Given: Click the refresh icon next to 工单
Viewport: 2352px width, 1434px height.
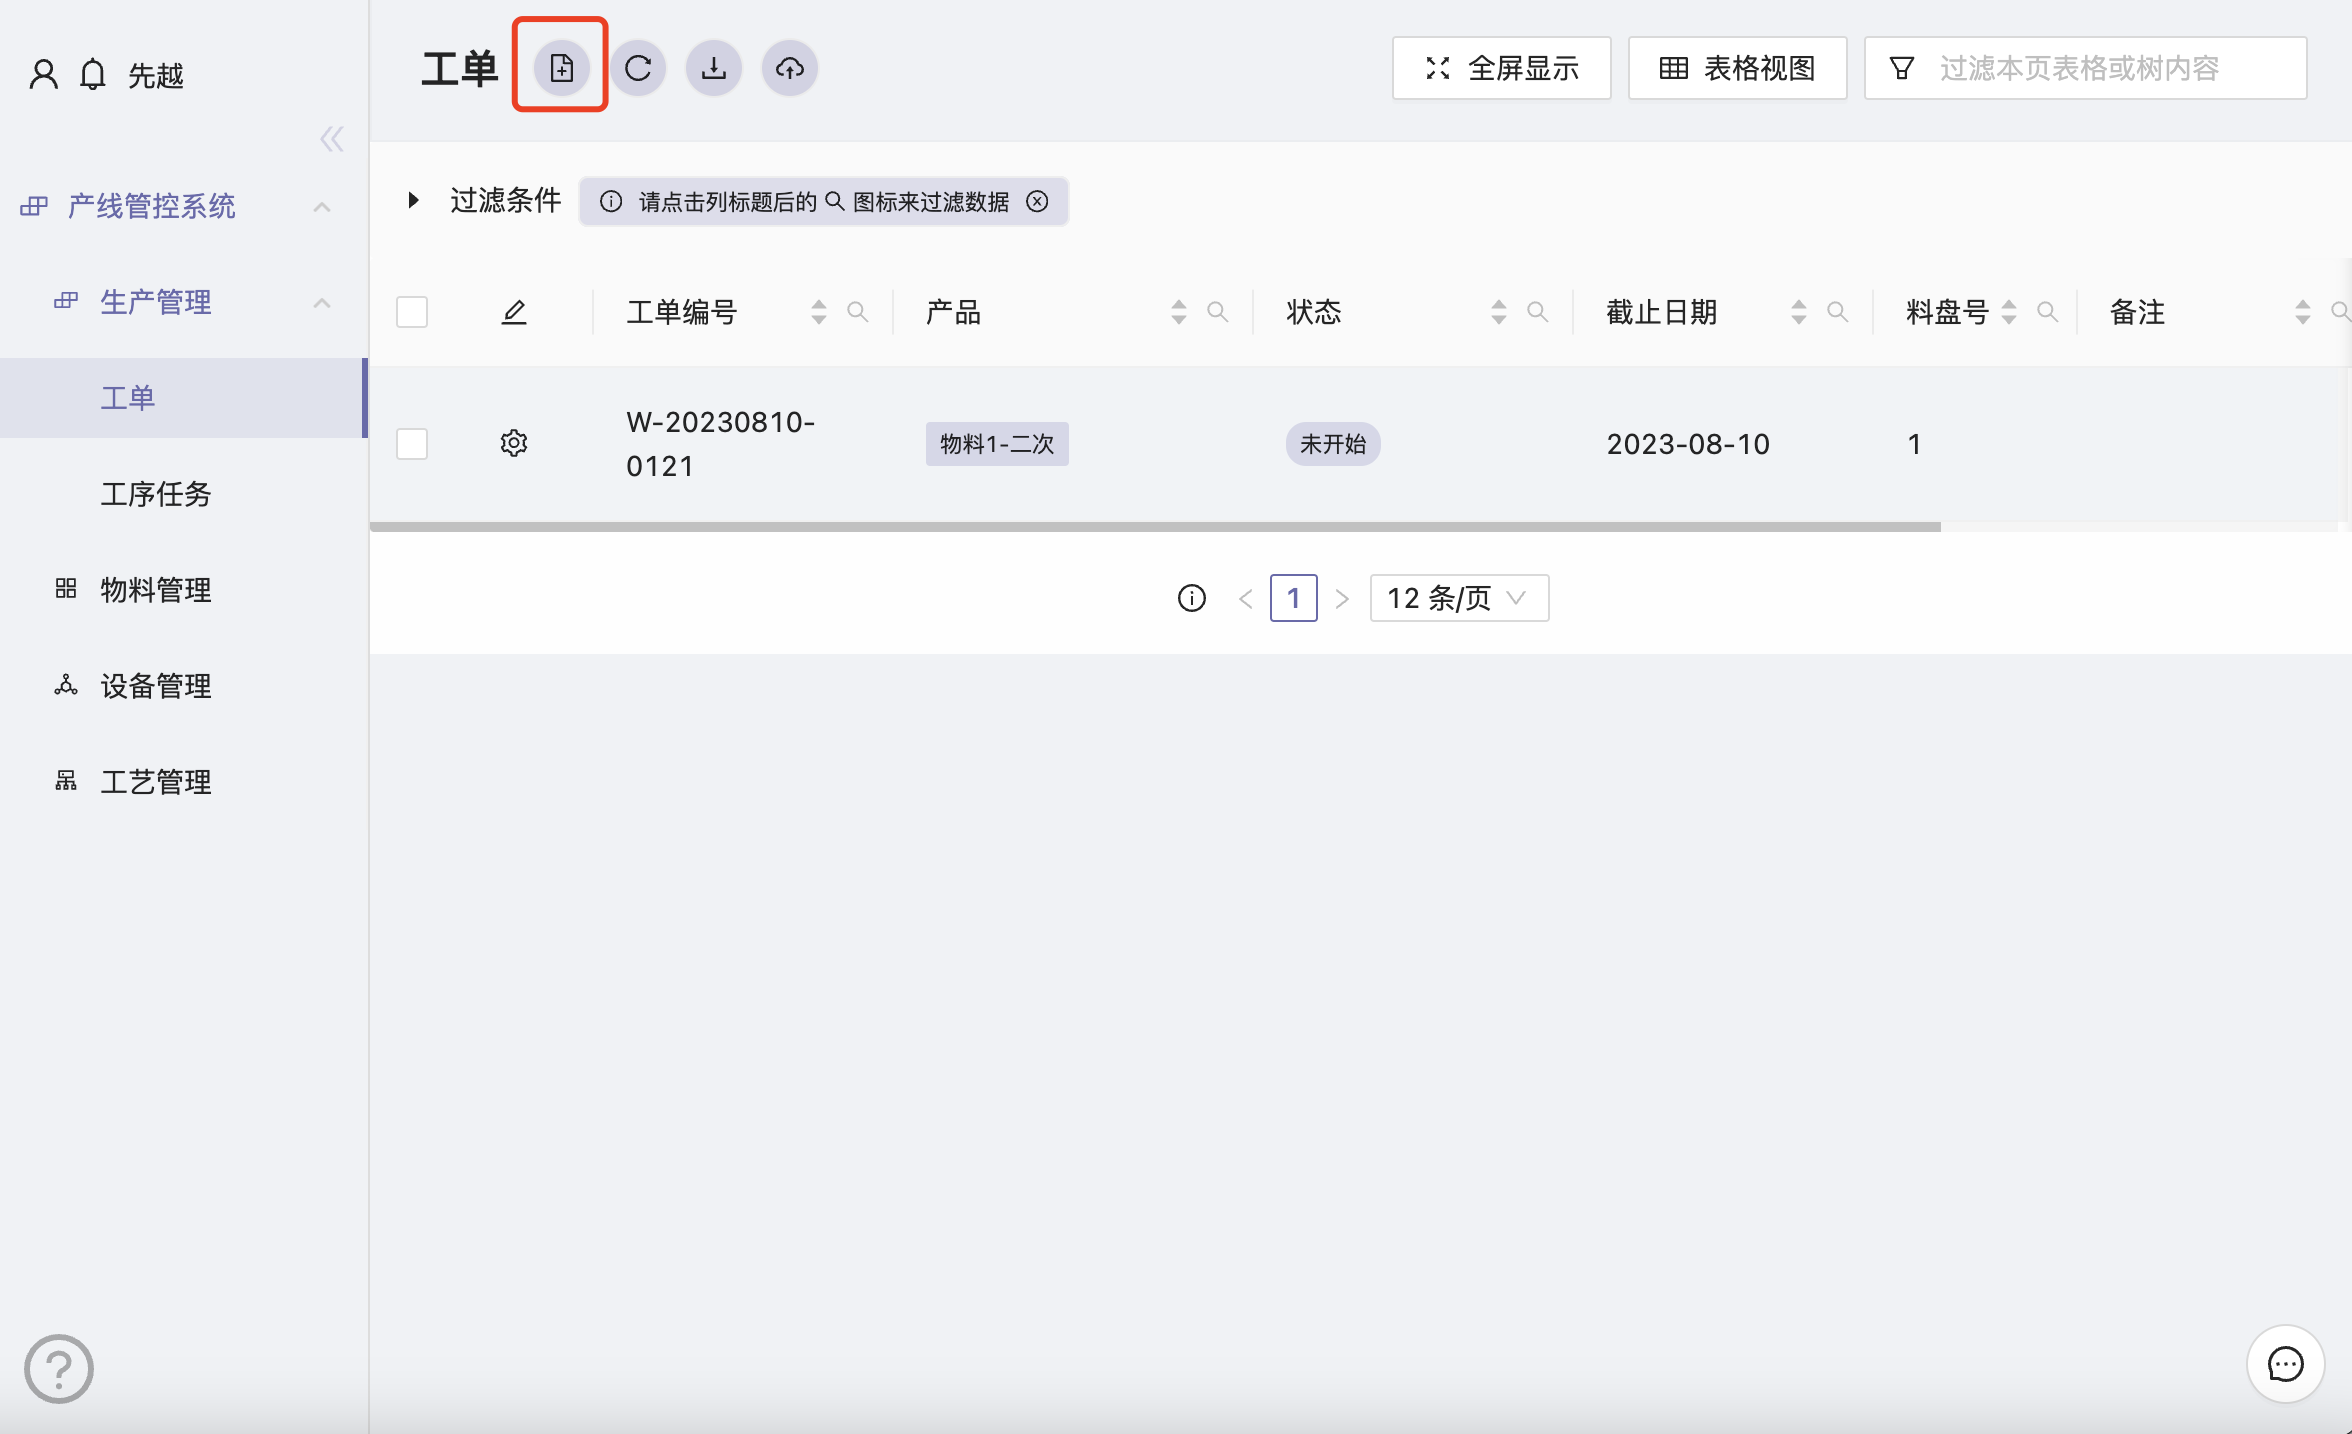Looking at the screenshot, I should 638,68.
